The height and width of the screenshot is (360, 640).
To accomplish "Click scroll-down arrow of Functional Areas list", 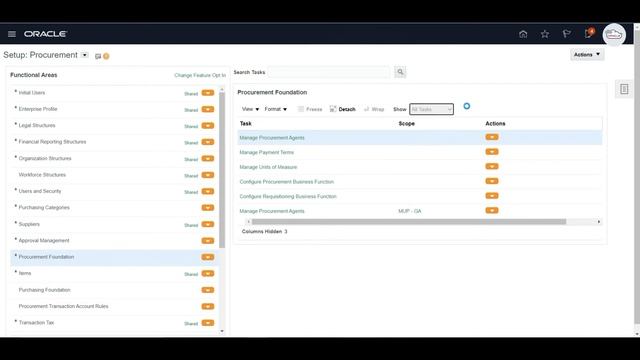I will [x=222, y=331].
